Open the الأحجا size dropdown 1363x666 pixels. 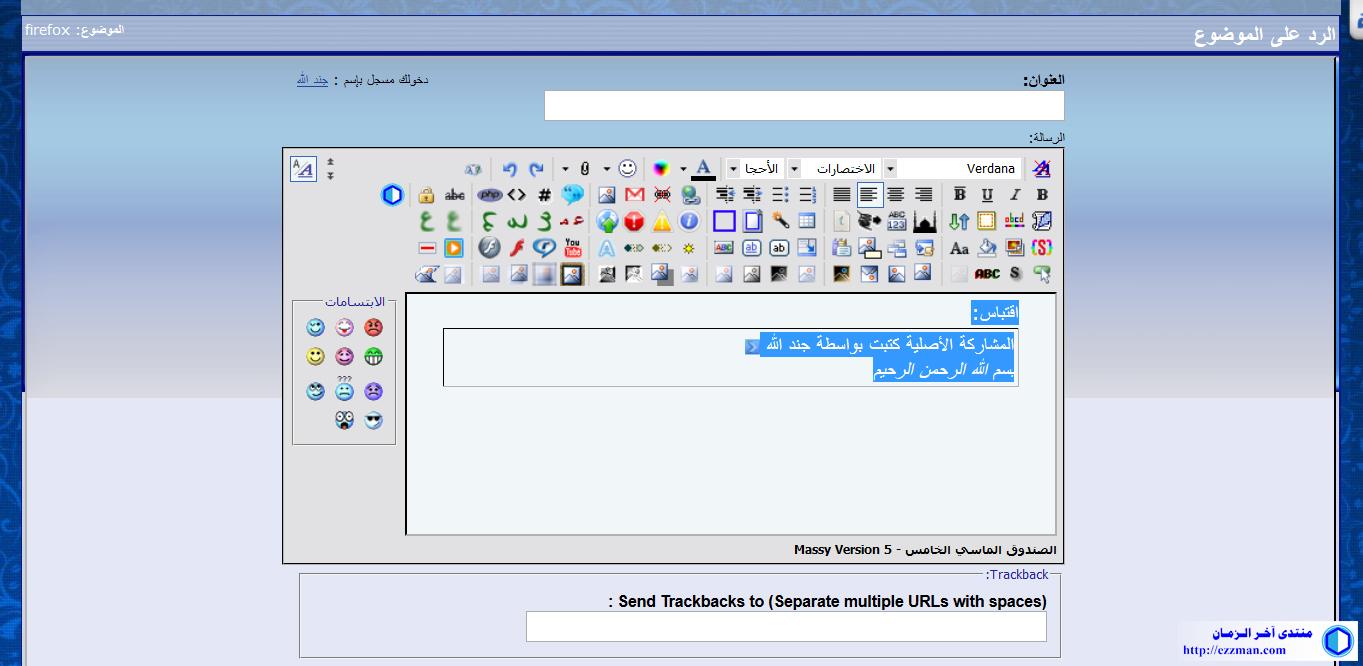coord(733,169)
